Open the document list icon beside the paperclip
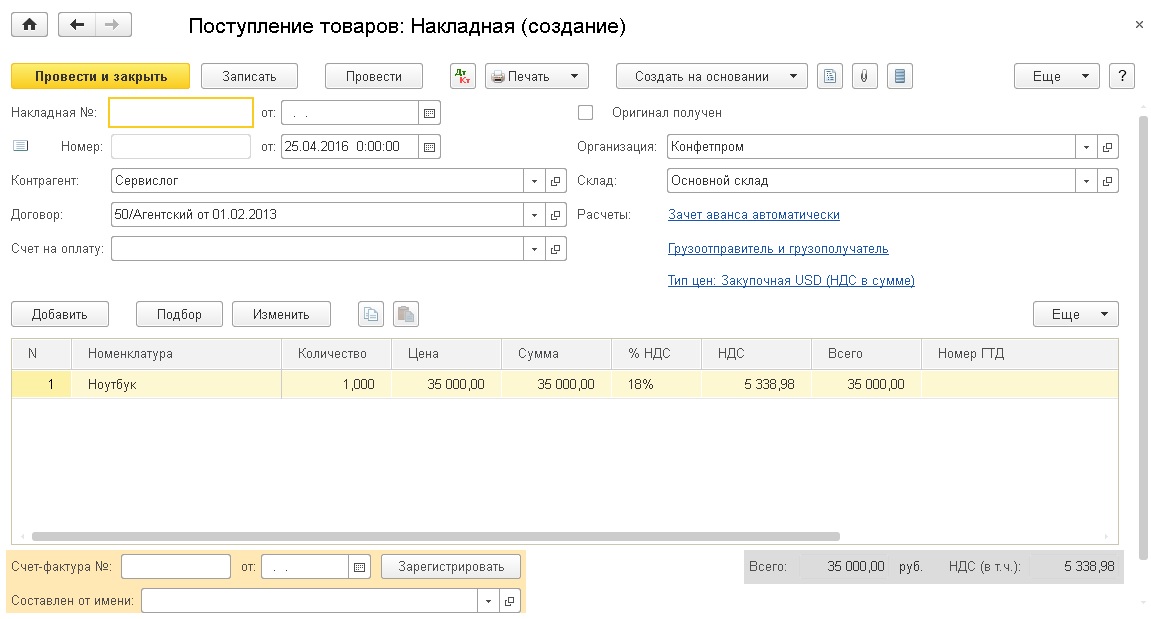The image size is (1151, 619). 900,76
